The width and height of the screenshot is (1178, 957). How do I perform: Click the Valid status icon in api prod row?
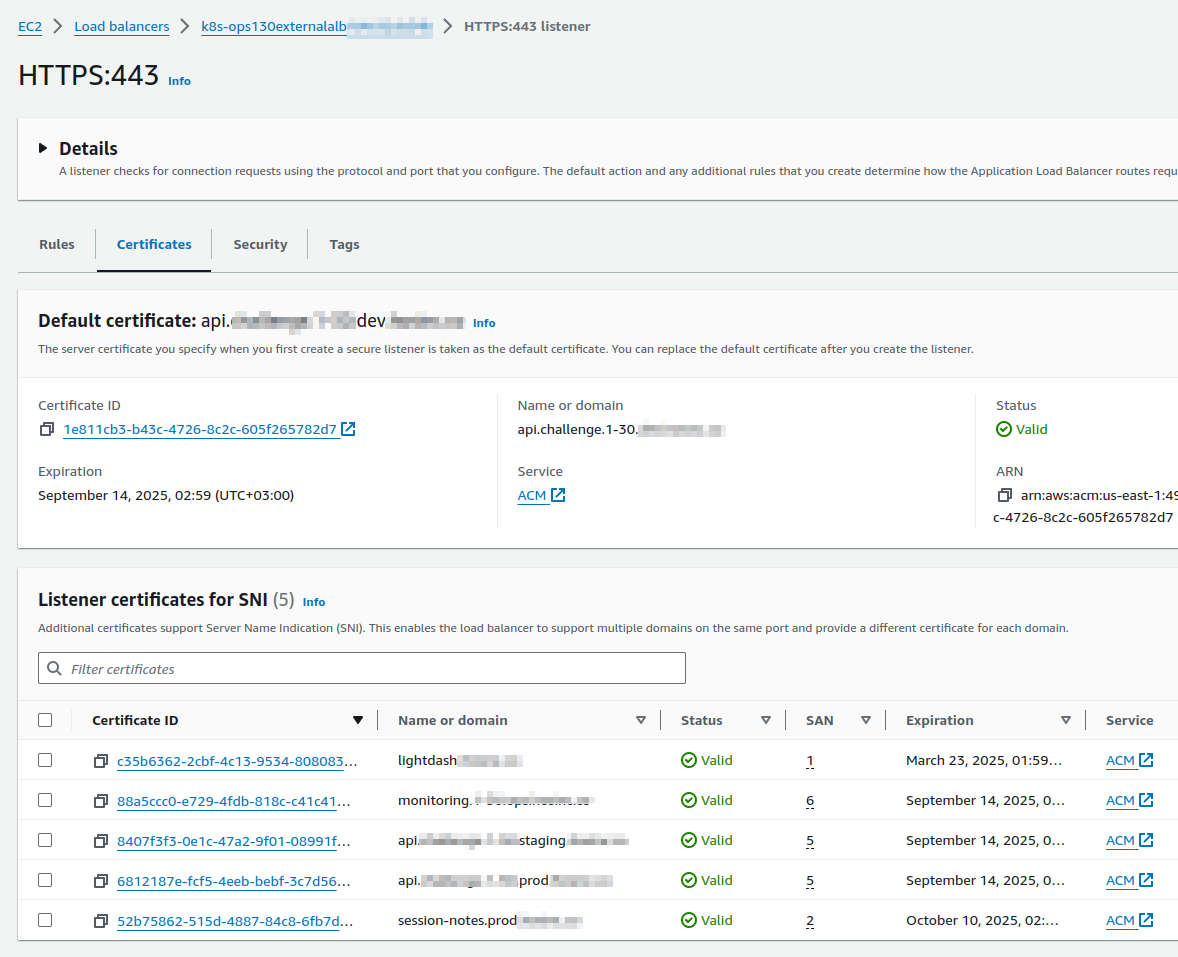(689, 880)
